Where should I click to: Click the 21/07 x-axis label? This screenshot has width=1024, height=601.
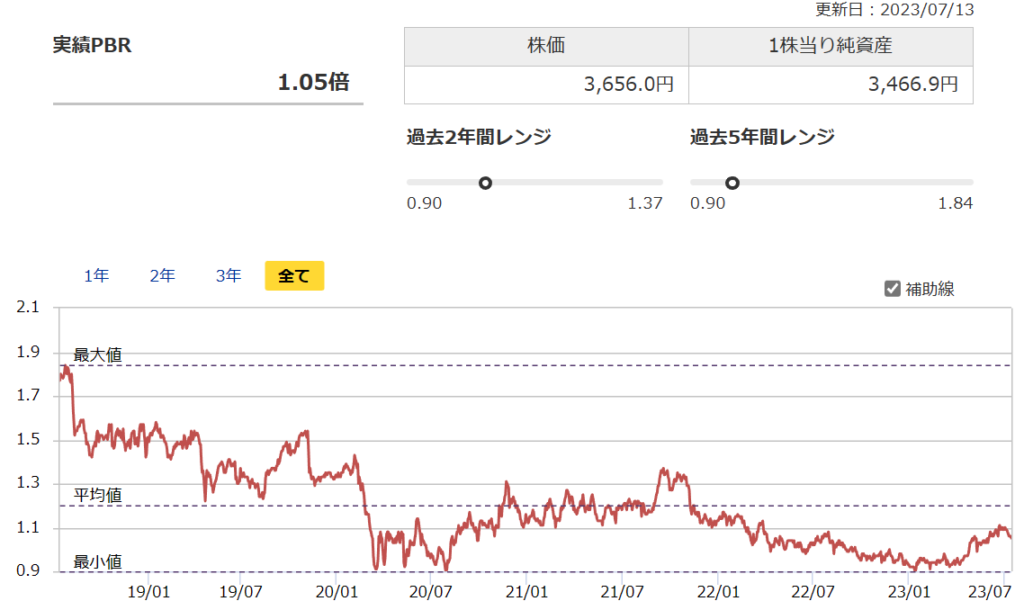tap(622, 592)
